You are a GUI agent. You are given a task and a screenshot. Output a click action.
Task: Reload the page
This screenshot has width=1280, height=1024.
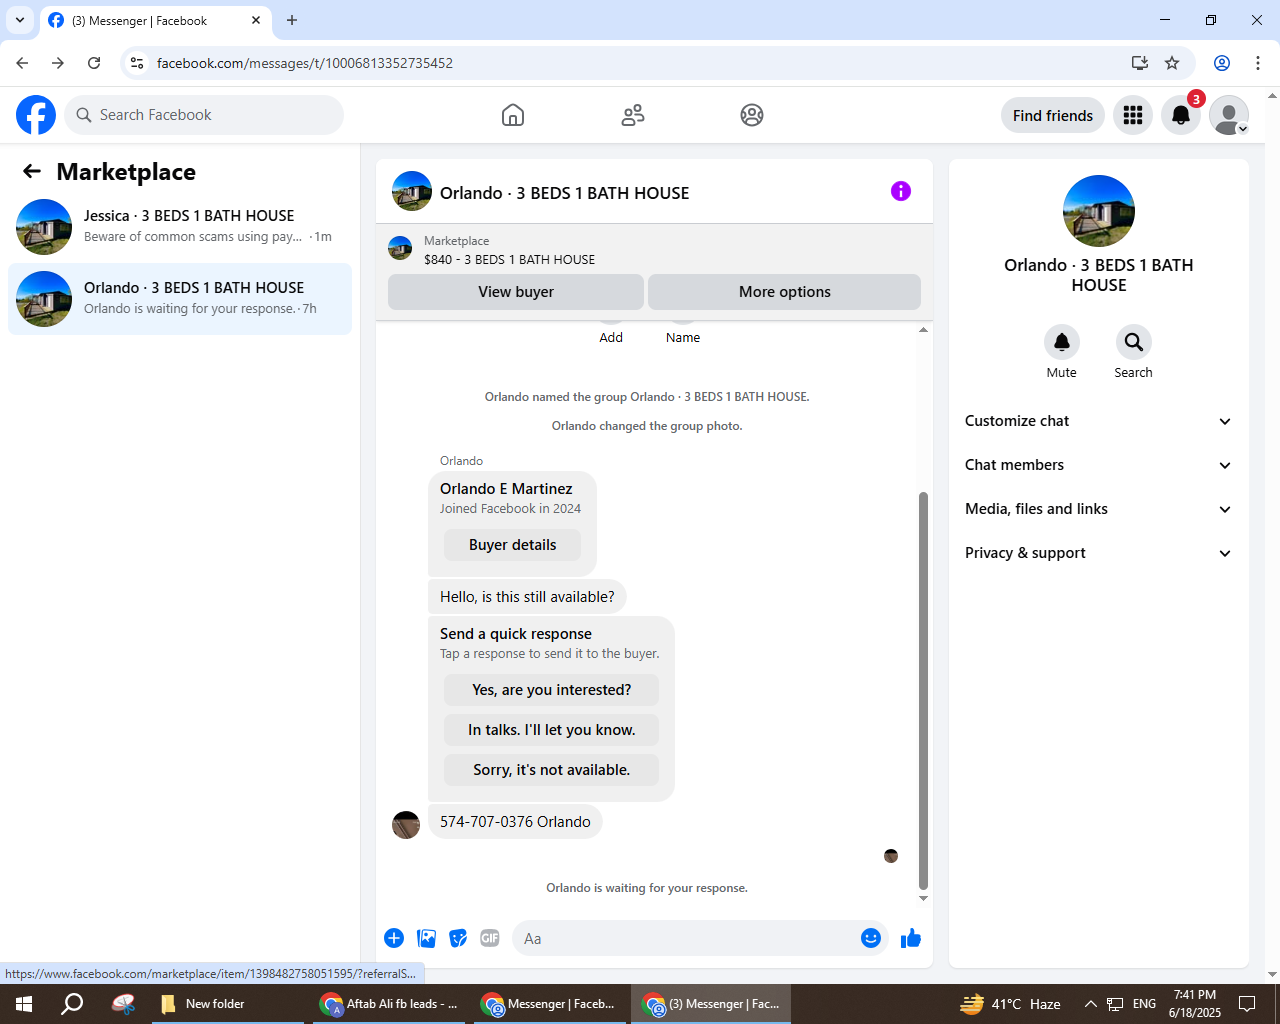(94, 63)
